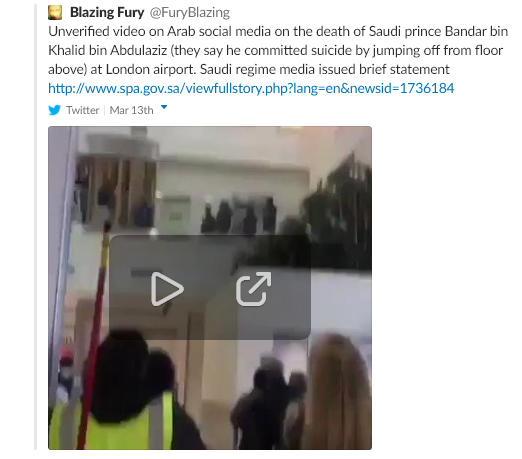
Task: Open the Mar 13th timestamp
Action: [x=131, y=110]
